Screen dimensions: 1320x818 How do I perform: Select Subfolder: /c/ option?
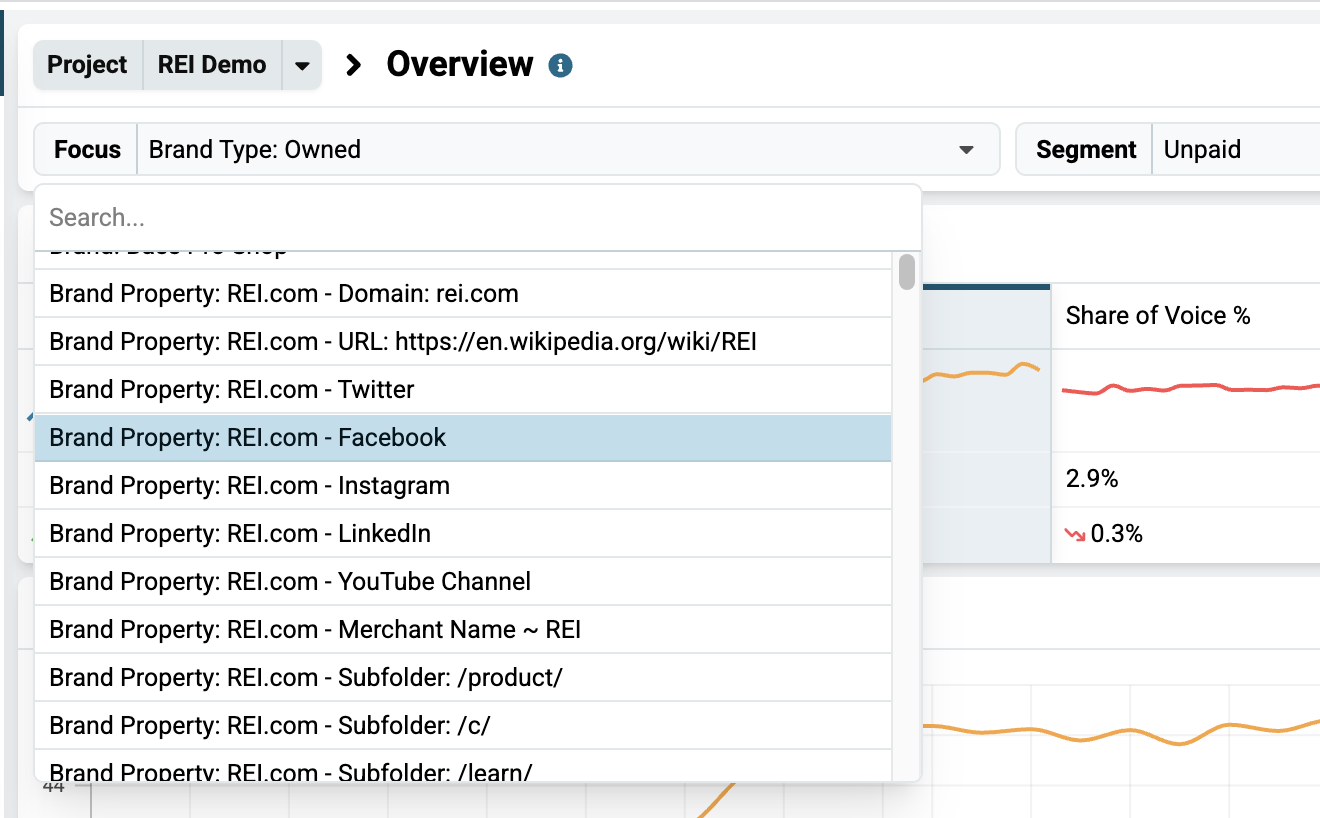coord(463,726)
